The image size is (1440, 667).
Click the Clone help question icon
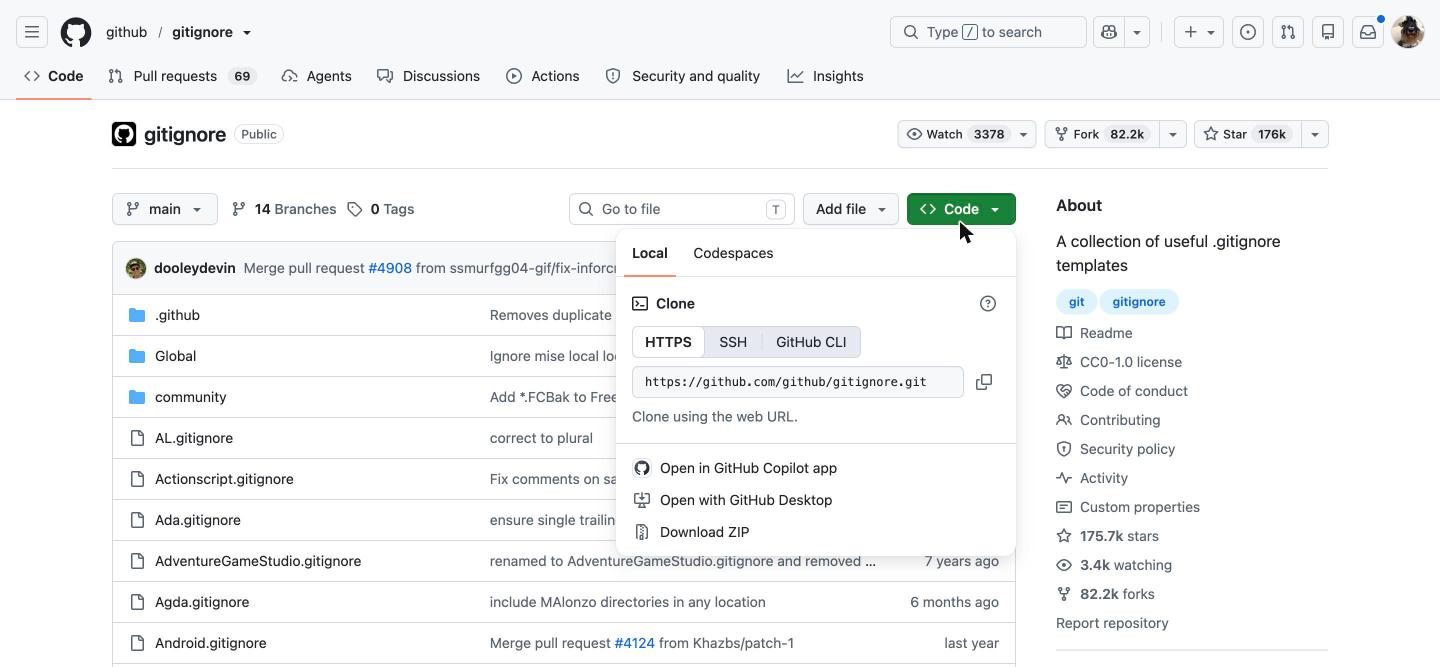pos(988,303)
